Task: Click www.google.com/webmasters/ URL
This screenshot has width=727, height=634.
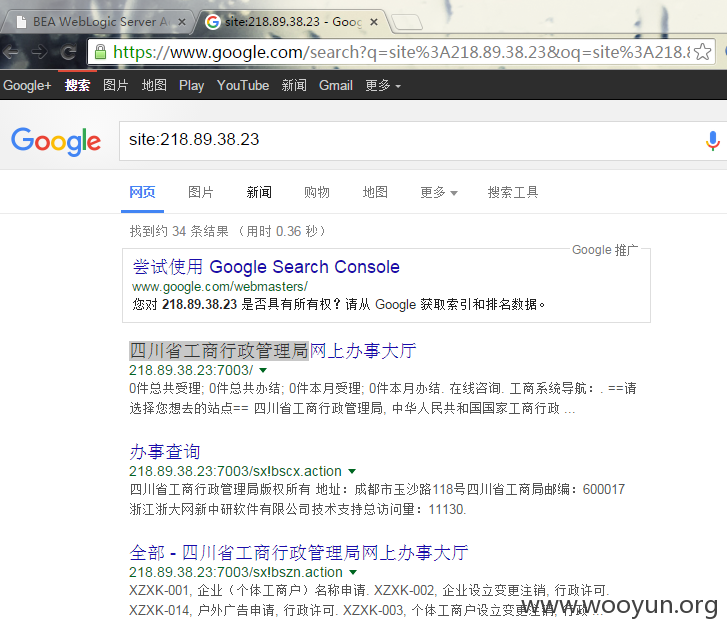Action: click(x=220, y=287)
